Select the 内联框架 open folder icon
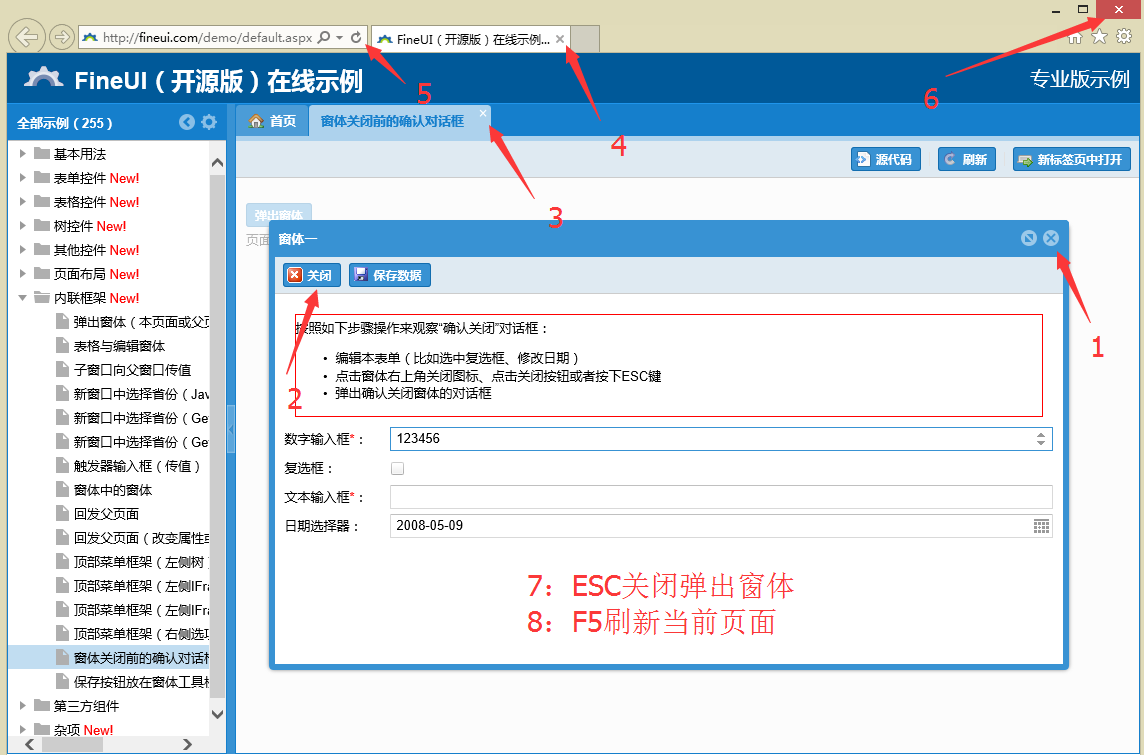The image size is (1144, 755). coord(42,298)
